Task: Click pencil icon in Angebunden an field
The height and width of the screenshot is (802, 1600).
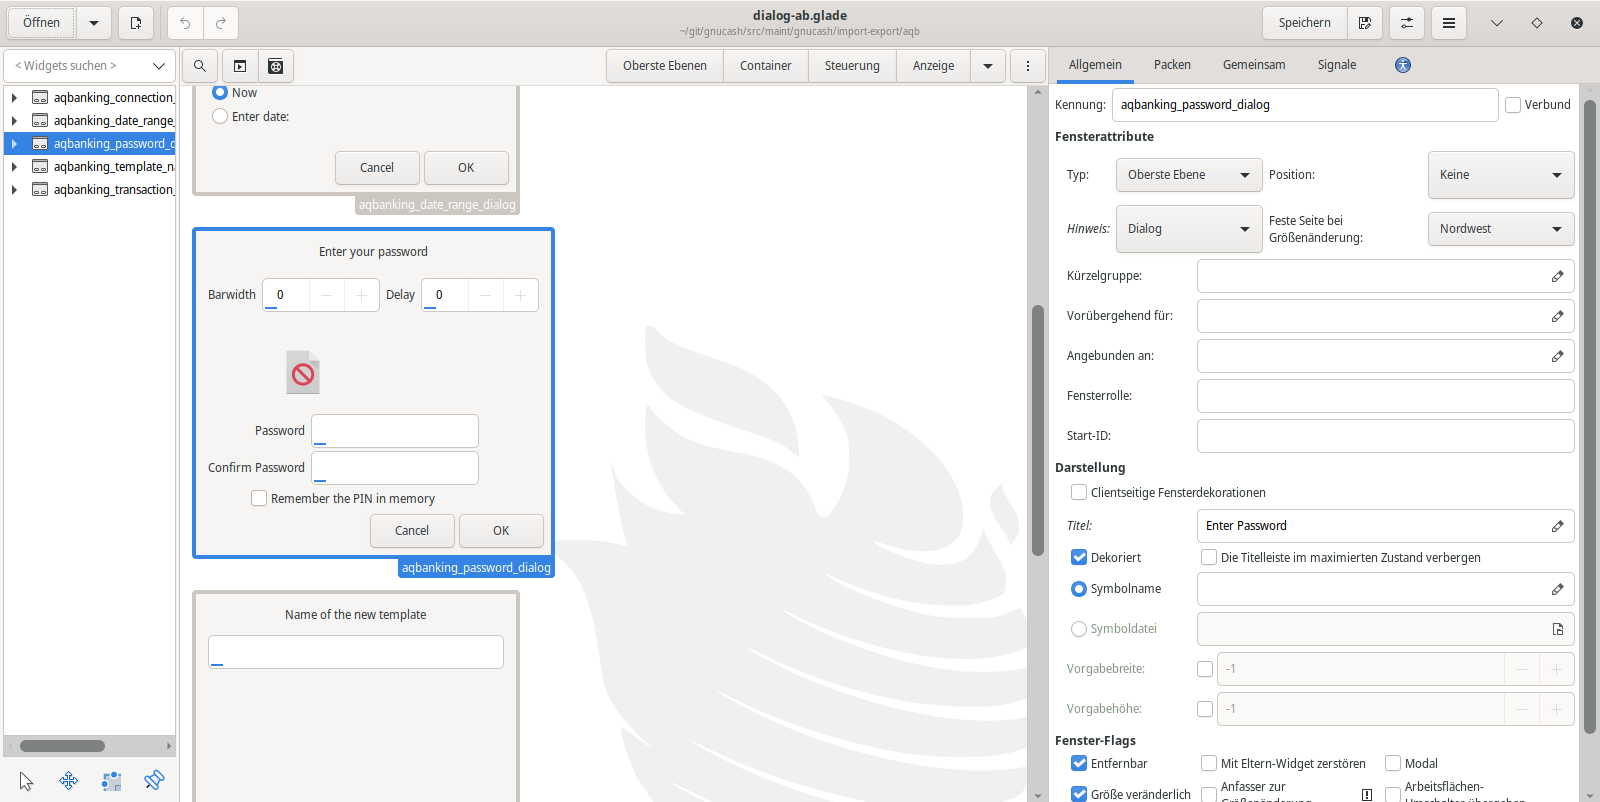Action: (1557, 356)
